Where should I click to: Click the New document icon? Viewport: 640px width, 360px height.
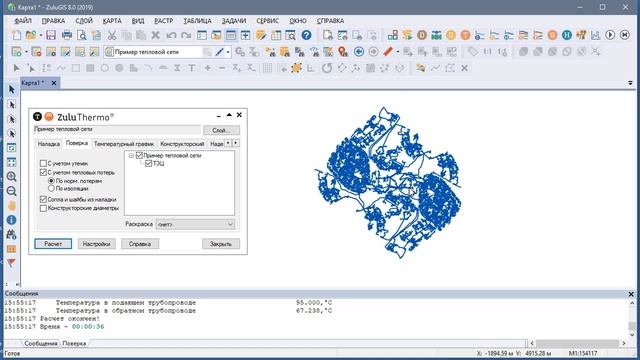coord(17,36)
